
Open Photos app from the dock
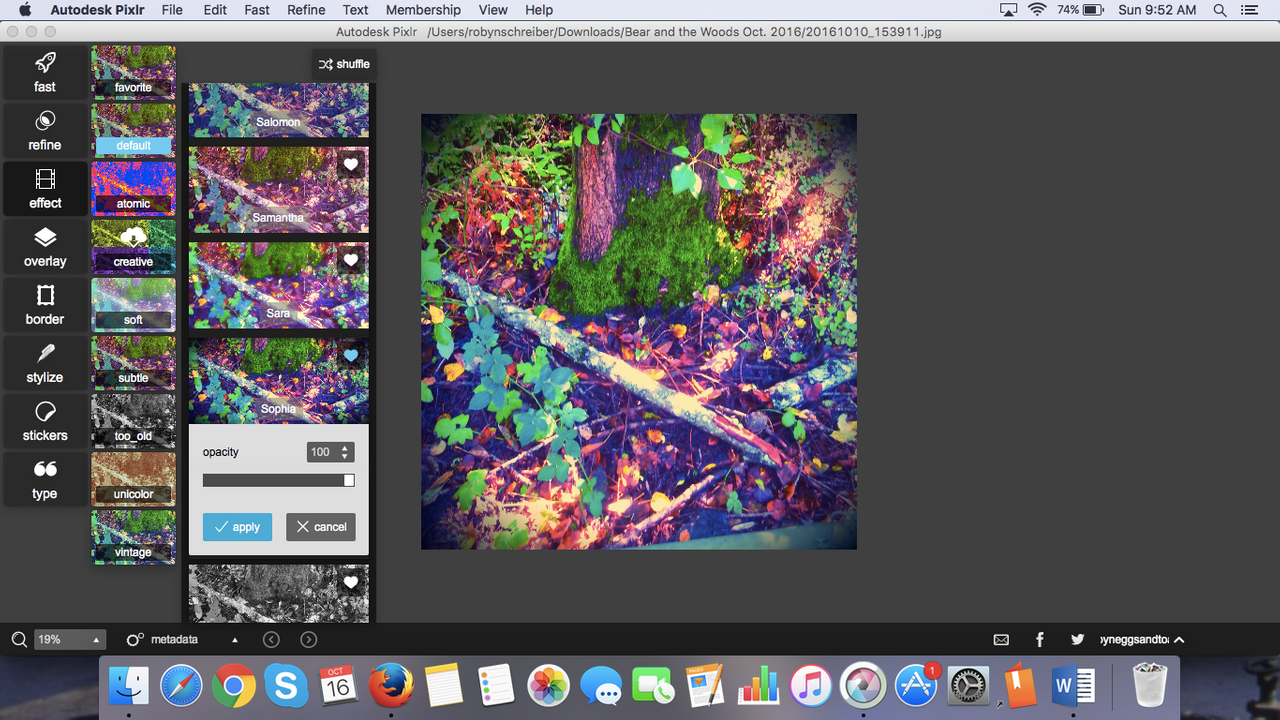coord(549,686)
